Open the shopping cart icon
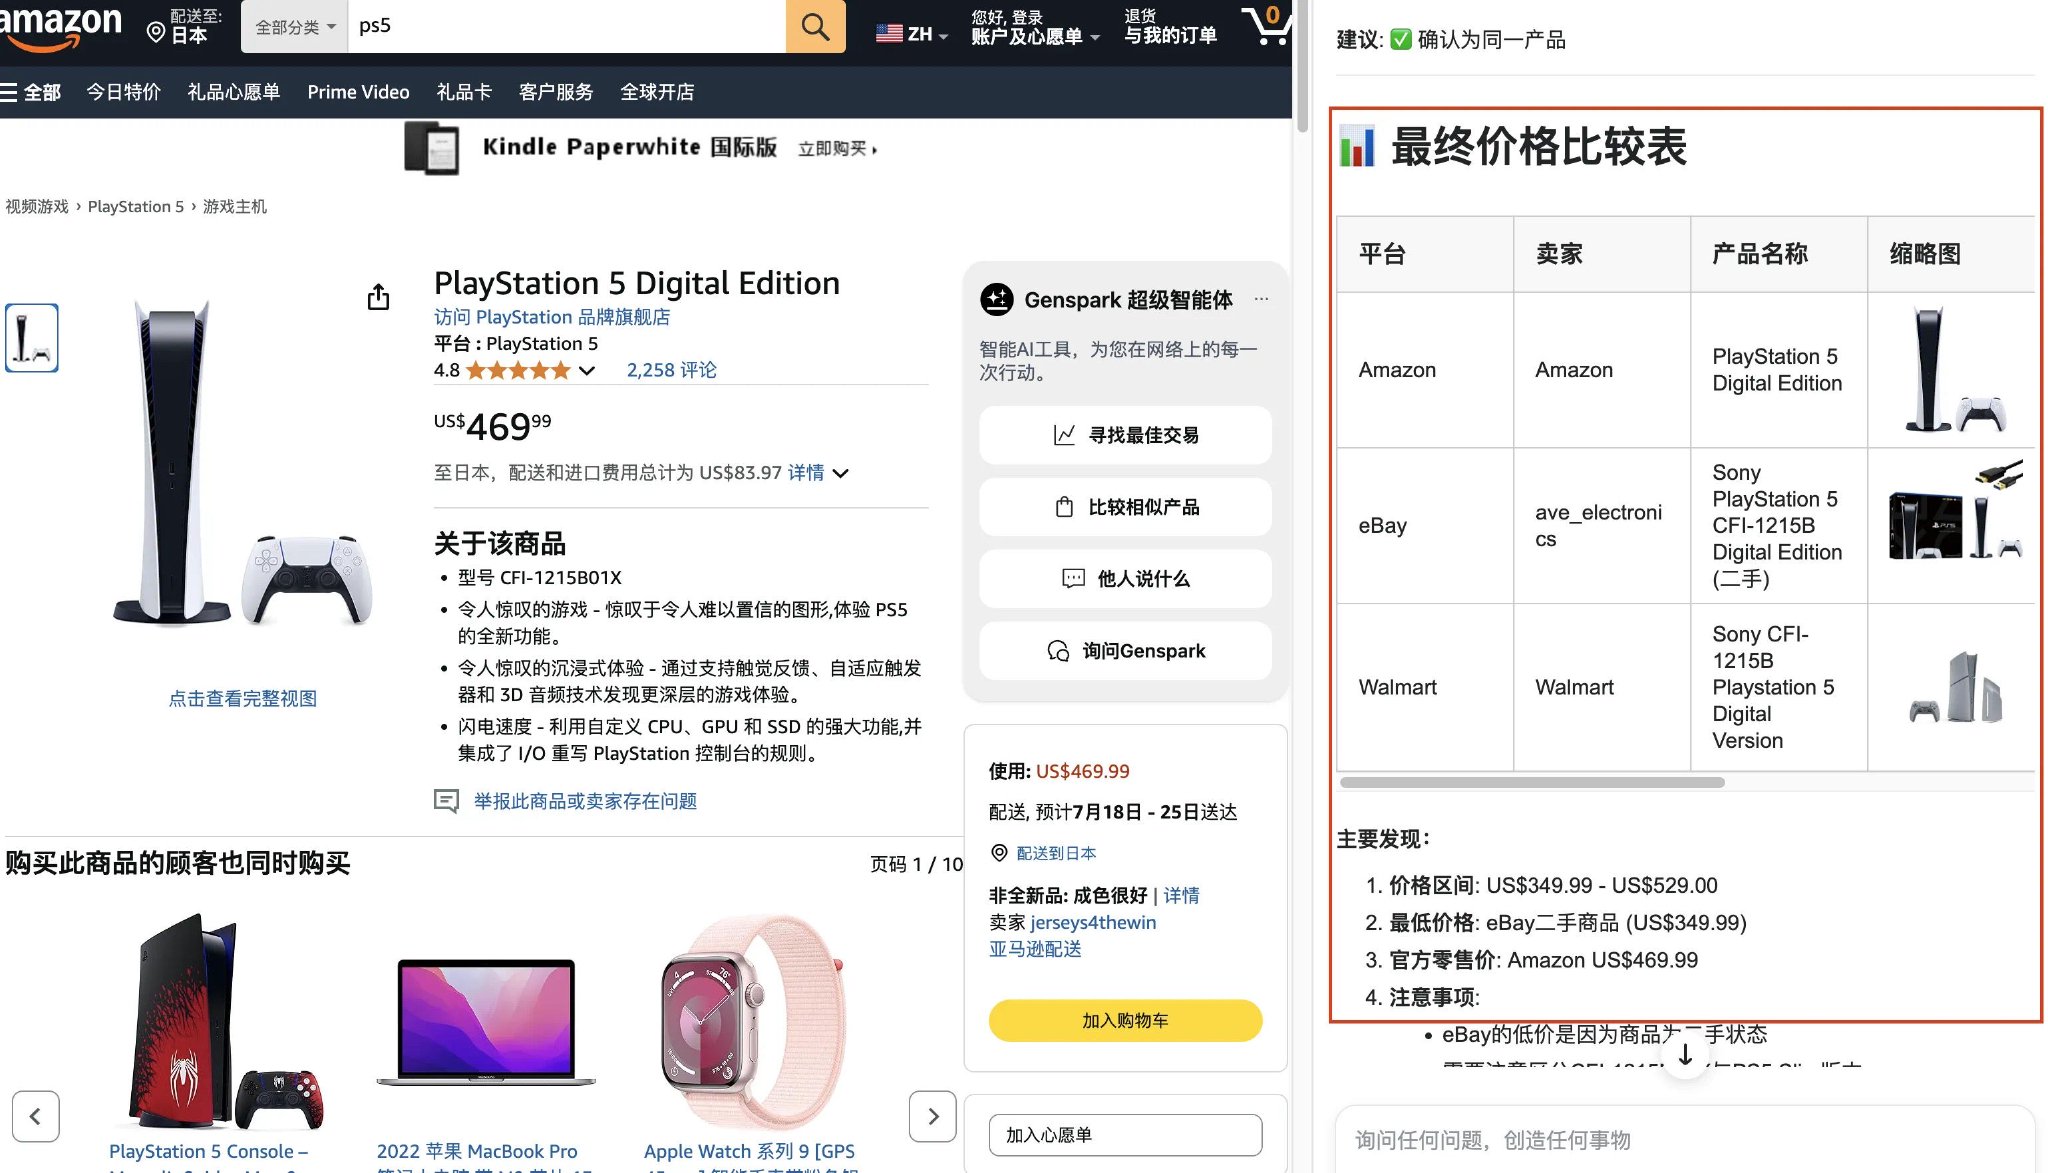This screenshot has height=1173, width=2048. pyautogui.click(x=1266, y=25)
